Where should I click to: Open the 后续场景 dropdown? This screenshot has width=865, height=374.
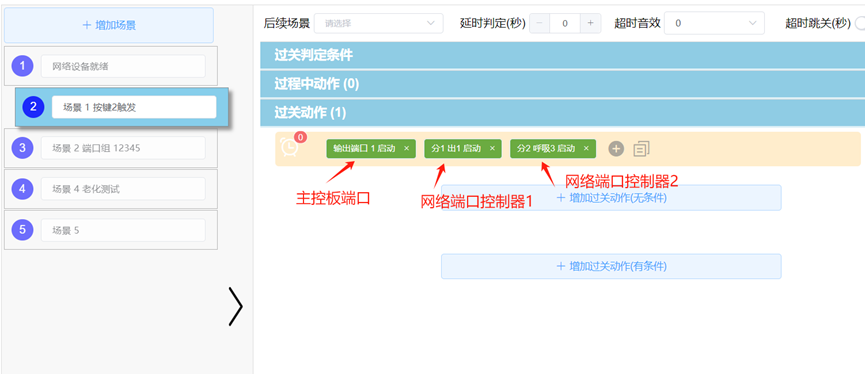click(378, 23)
